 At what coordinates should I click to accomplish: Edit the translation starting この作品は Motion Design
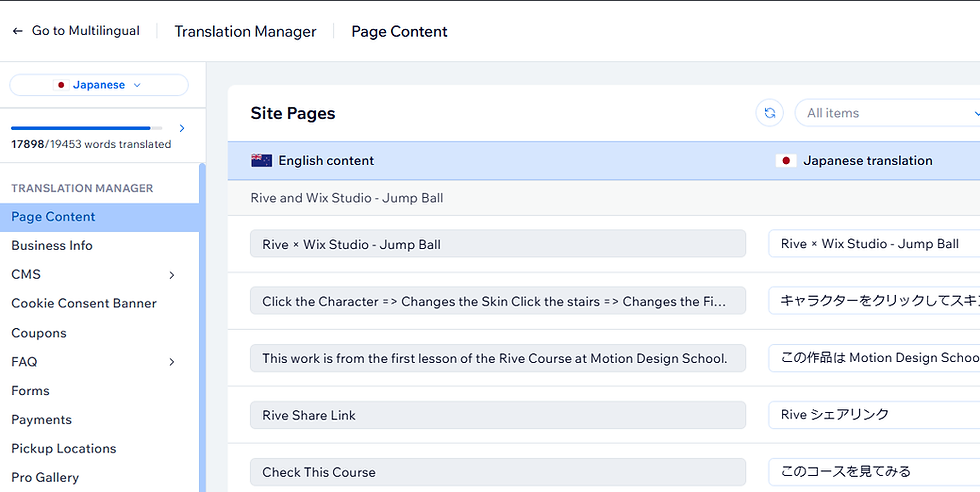[x=874, y=358]
